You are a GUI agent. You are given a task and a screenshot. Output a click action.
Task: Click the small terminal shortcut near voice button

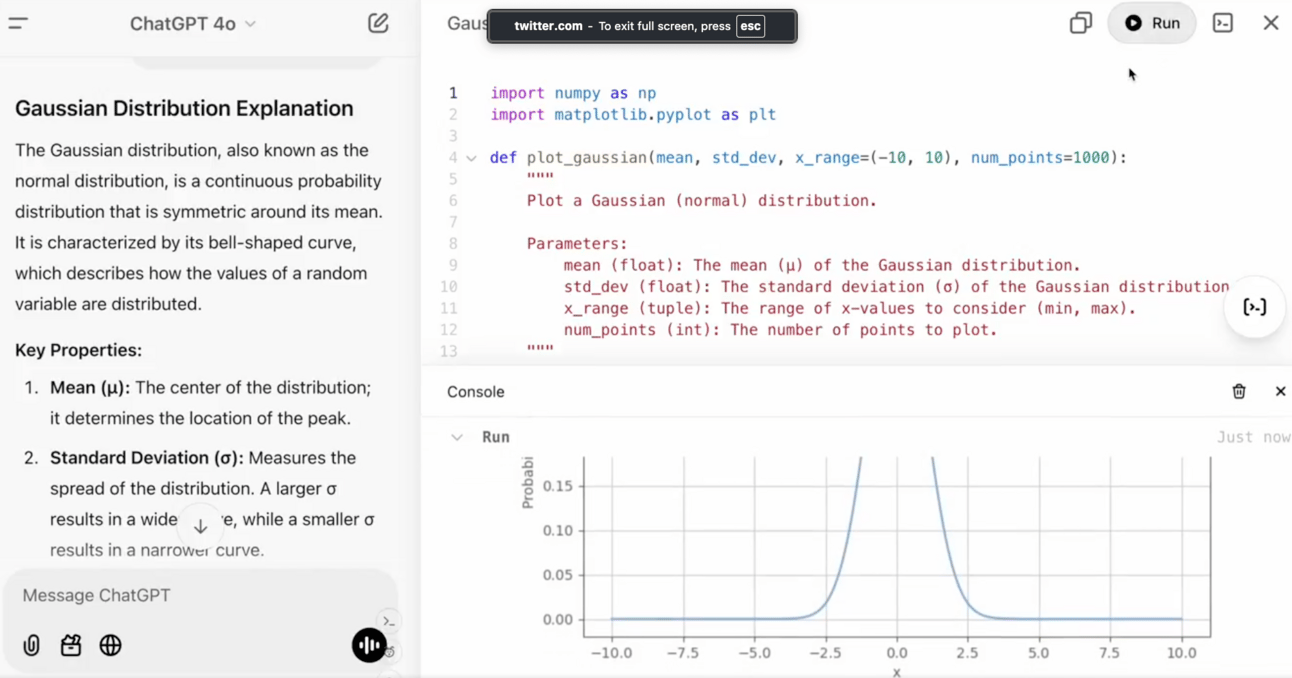coord(389,621)
